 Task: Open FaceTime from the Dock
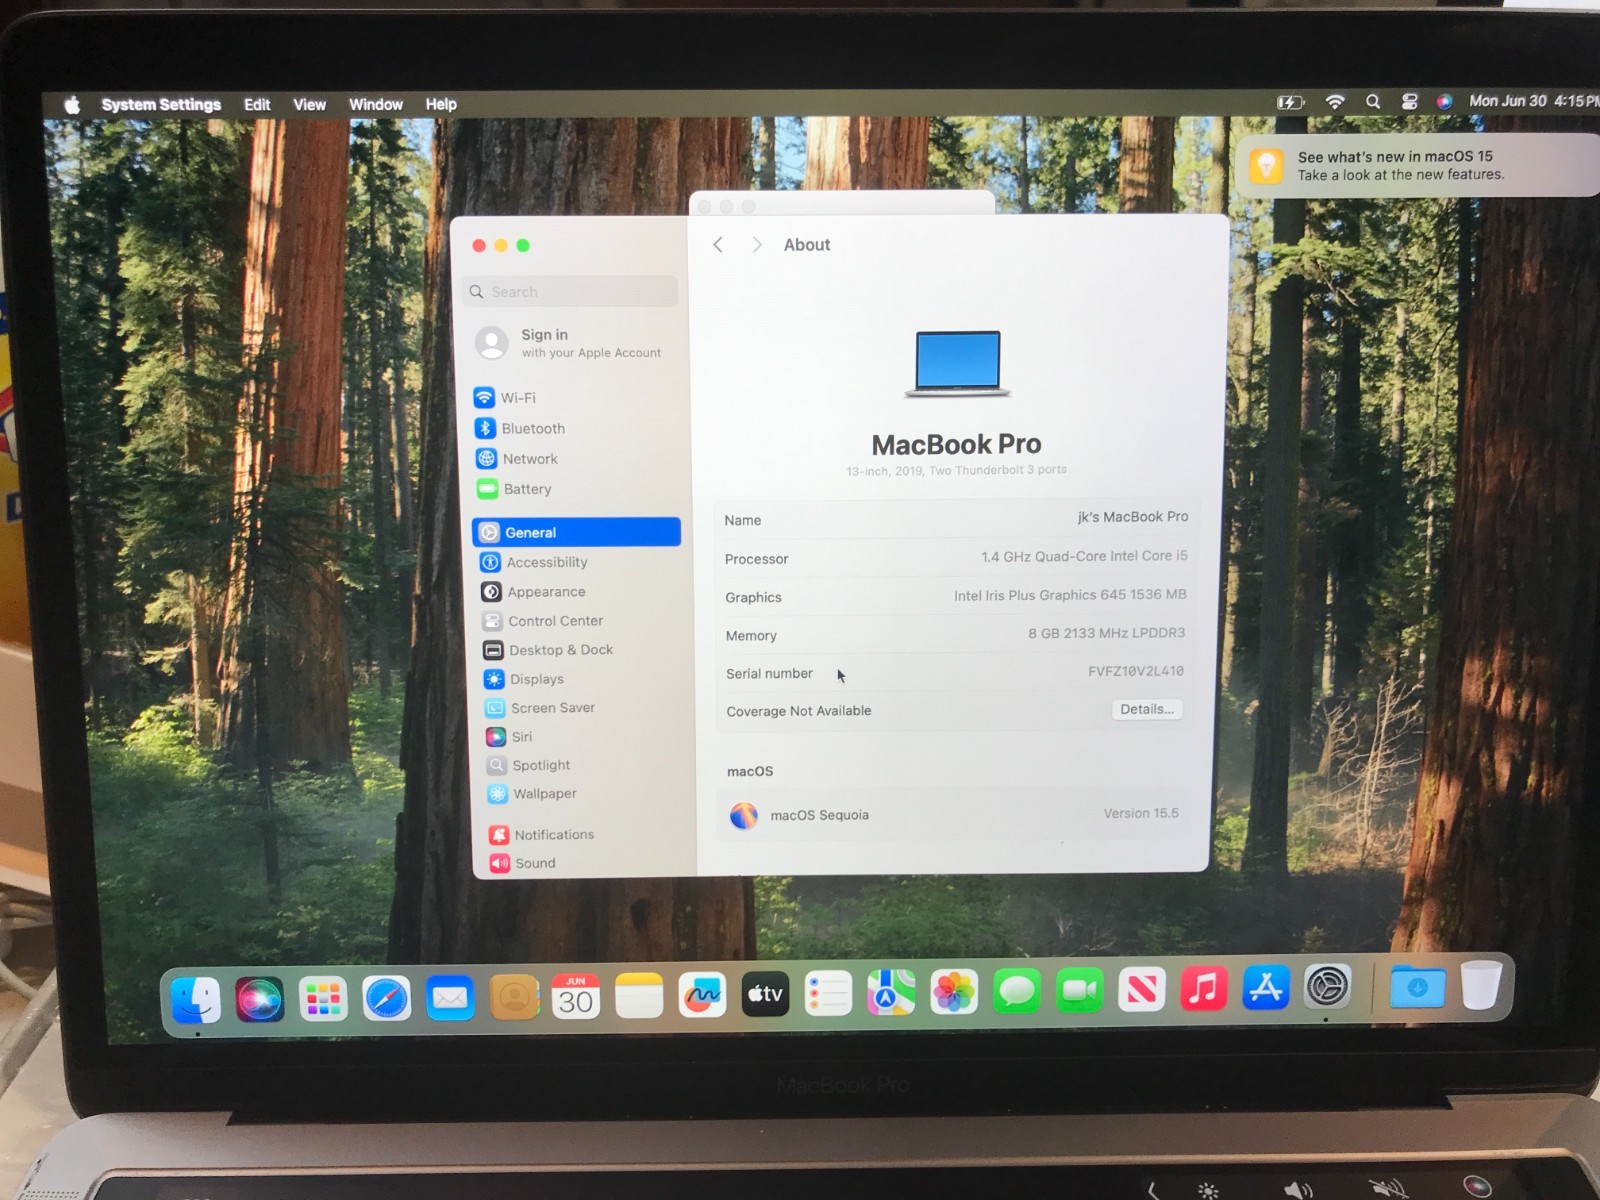click(1080, 991)
